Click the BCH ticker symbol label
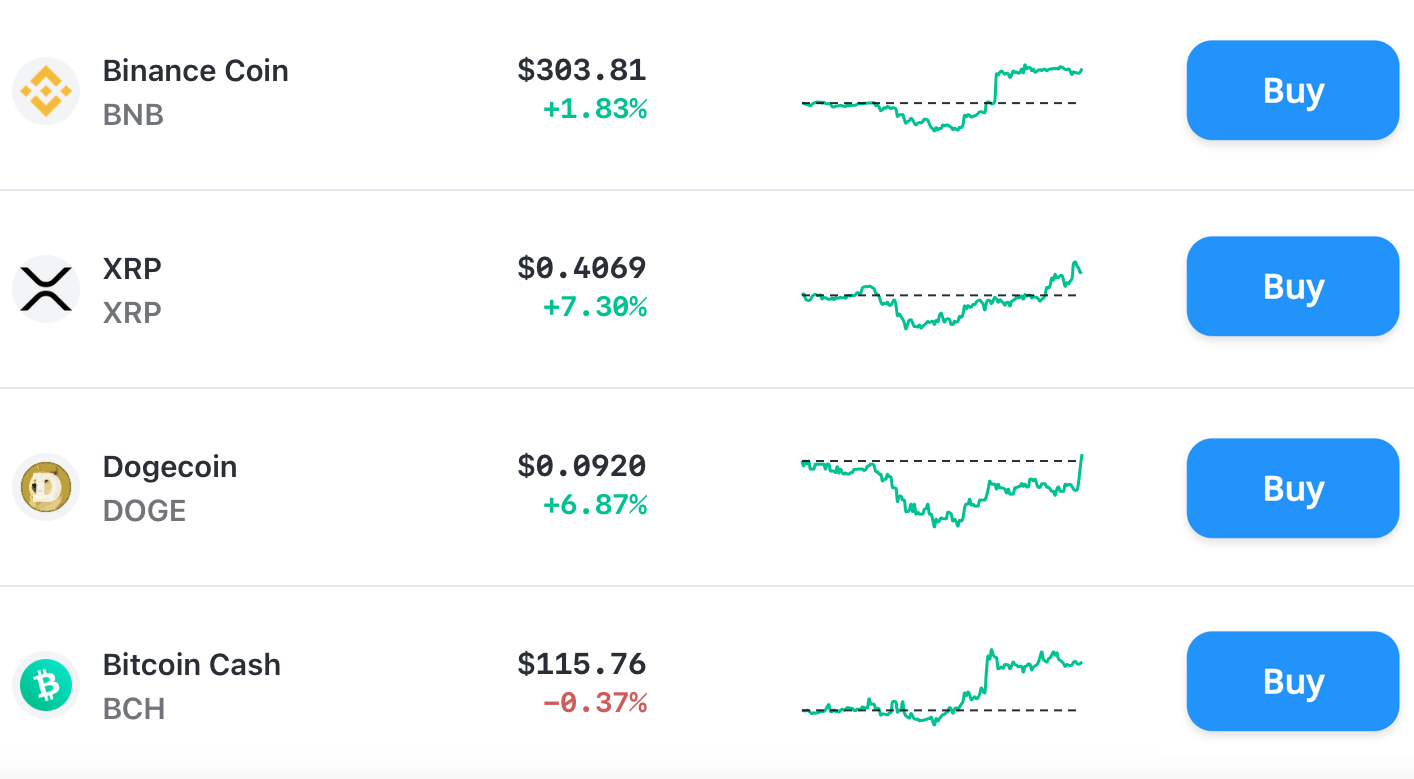This screenshot has width=1414, height=779. tap(132, 708)
